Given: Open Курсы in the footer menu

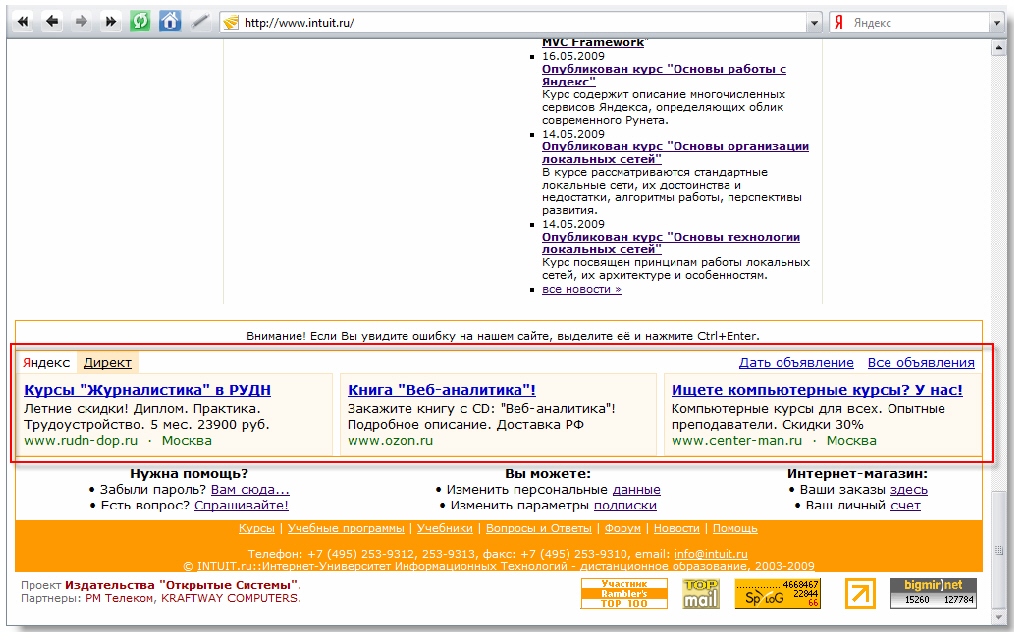Looking at the screenshot, I should [x=257, y=528].
